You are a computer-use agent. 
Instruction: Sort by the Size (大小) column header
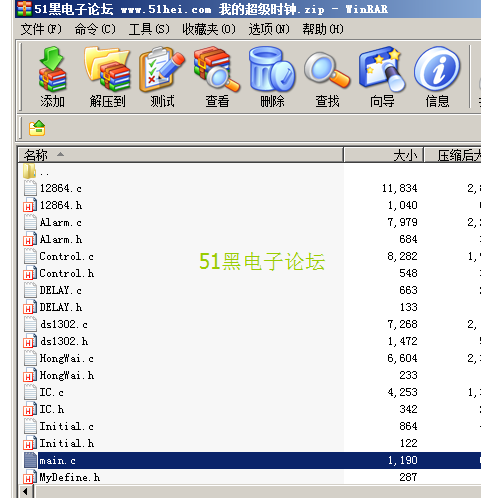pyautogui.click(x=383, y=155)
